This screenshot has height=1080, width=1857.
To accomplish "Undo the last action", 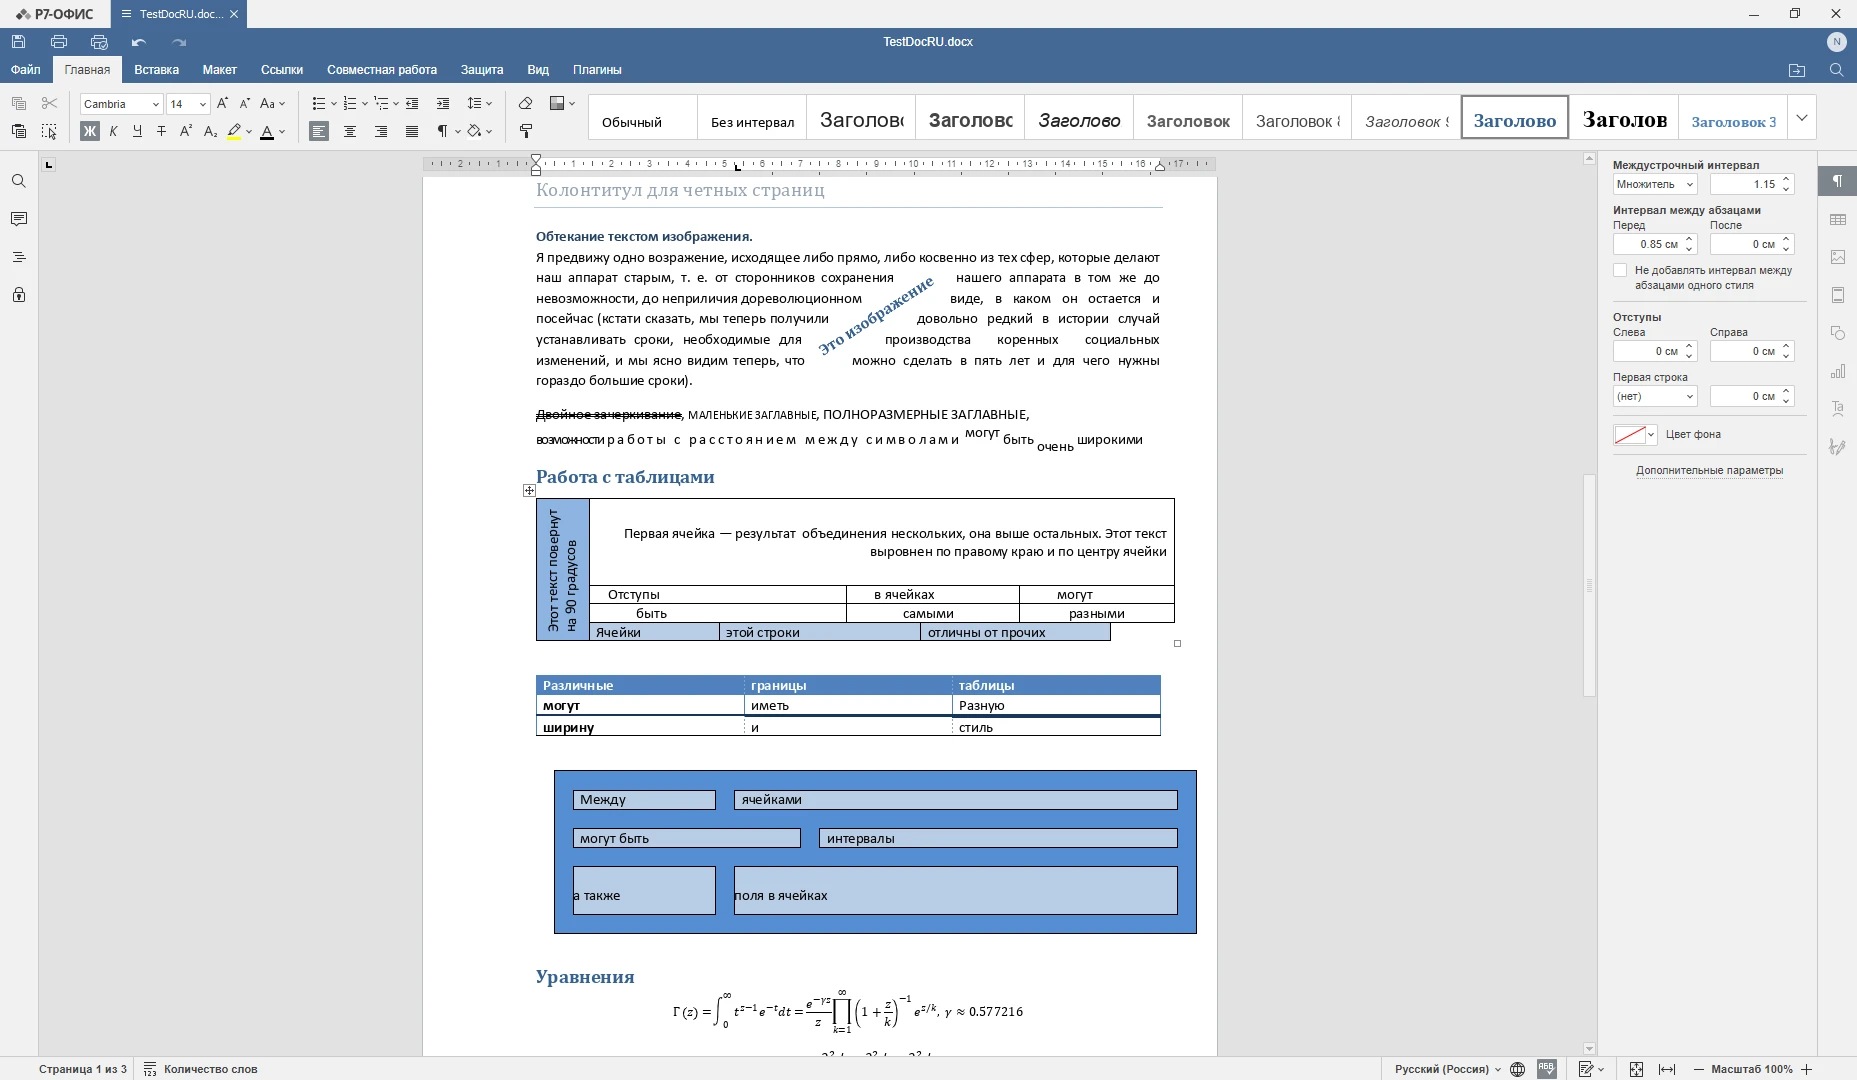I will pos(139,42).
